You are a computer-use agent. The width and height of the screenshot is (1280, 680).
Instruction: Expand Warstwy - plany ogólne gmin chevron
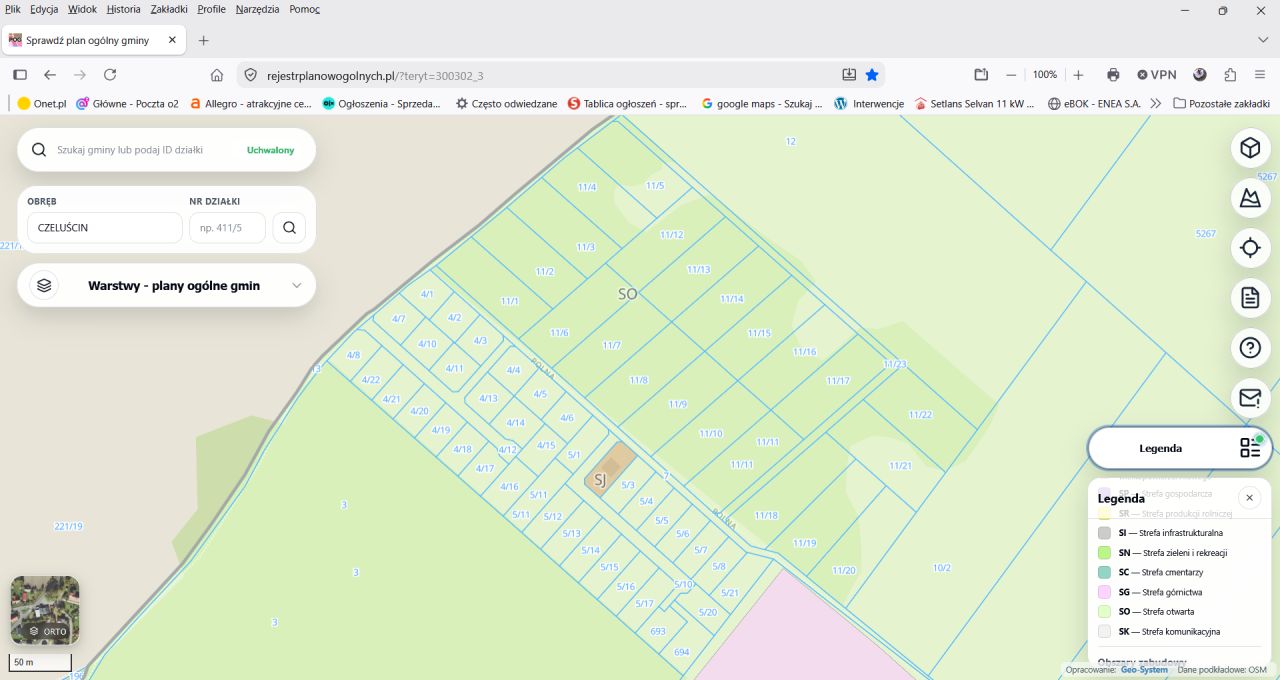coord(296,285)
